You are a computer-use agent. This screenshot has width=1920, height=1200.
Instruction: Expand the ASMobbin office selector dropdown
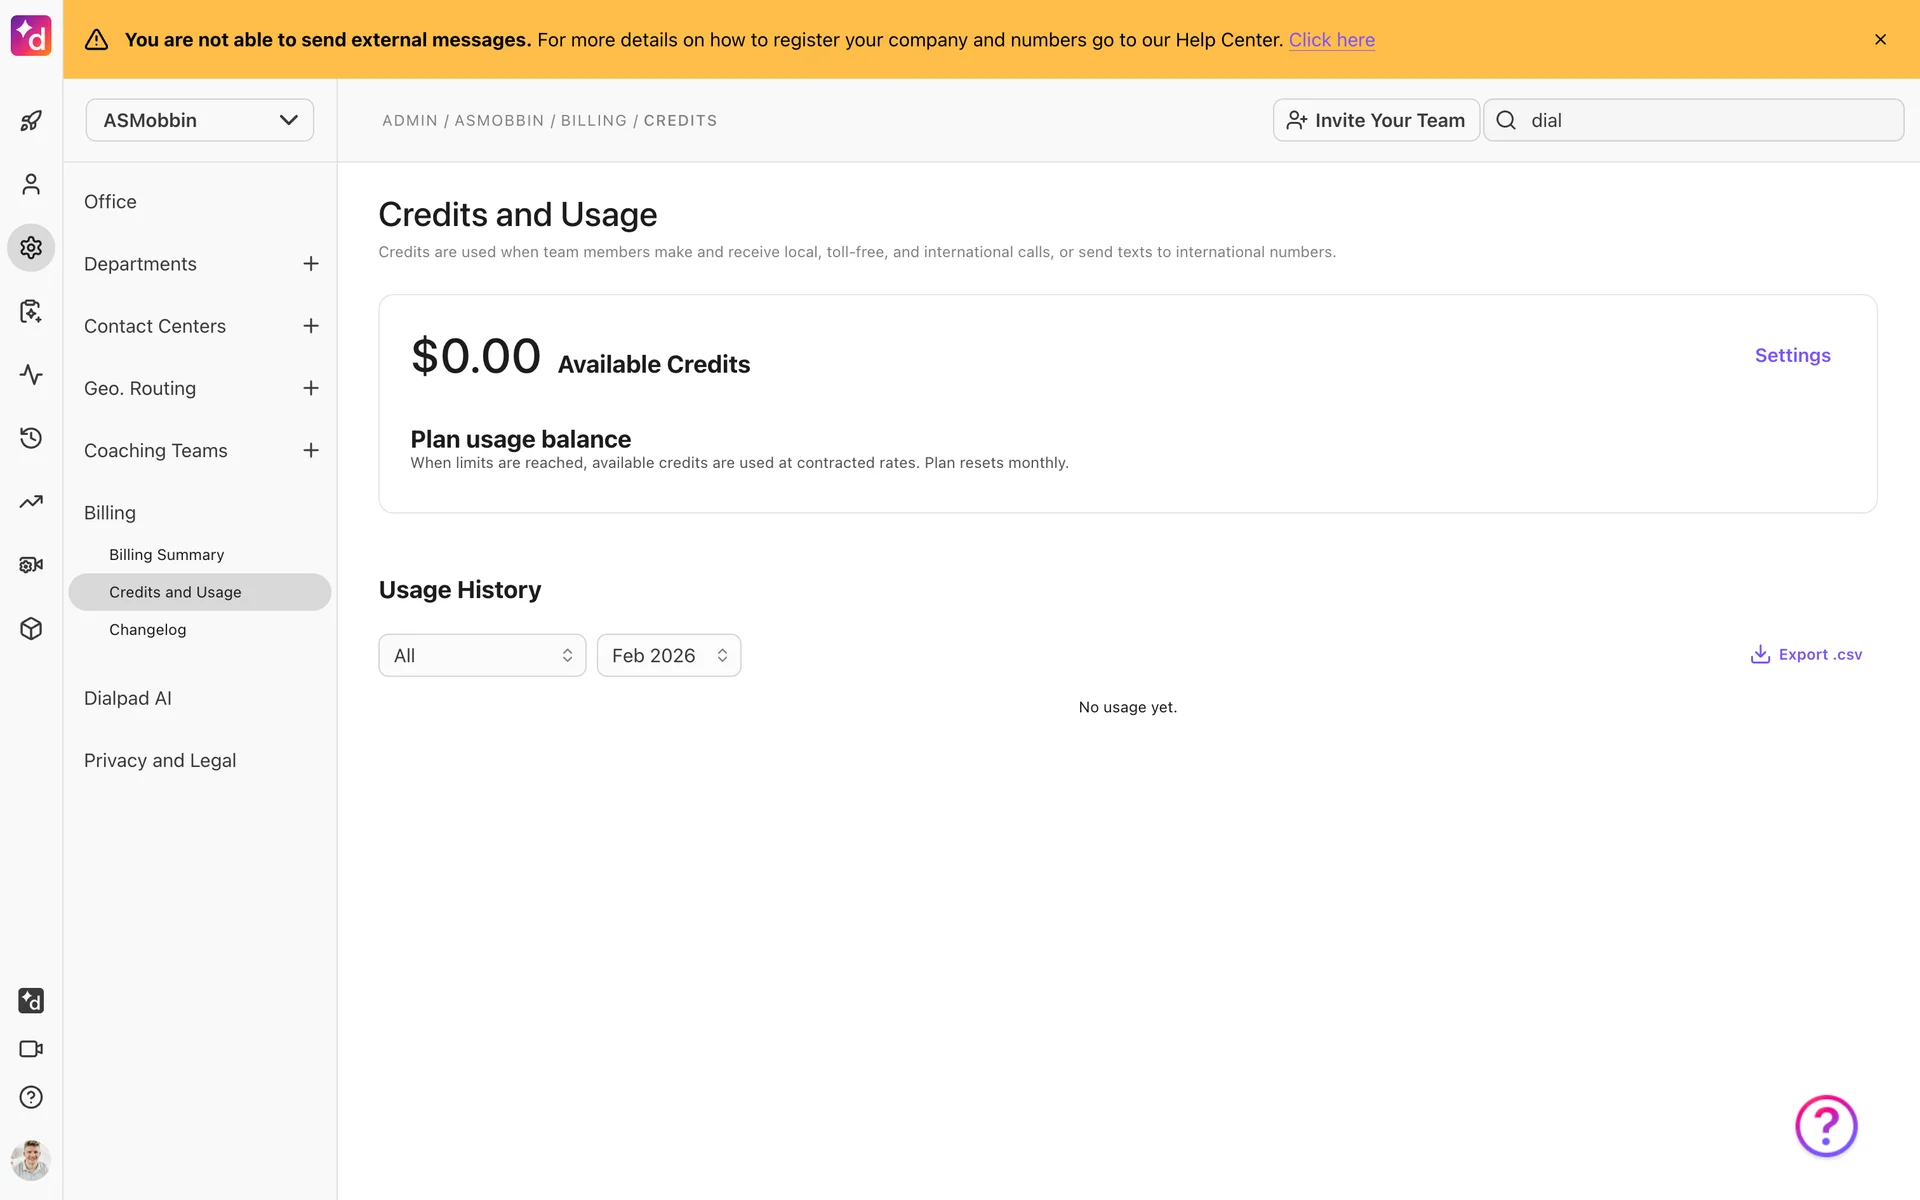click(x=200, y=120)
